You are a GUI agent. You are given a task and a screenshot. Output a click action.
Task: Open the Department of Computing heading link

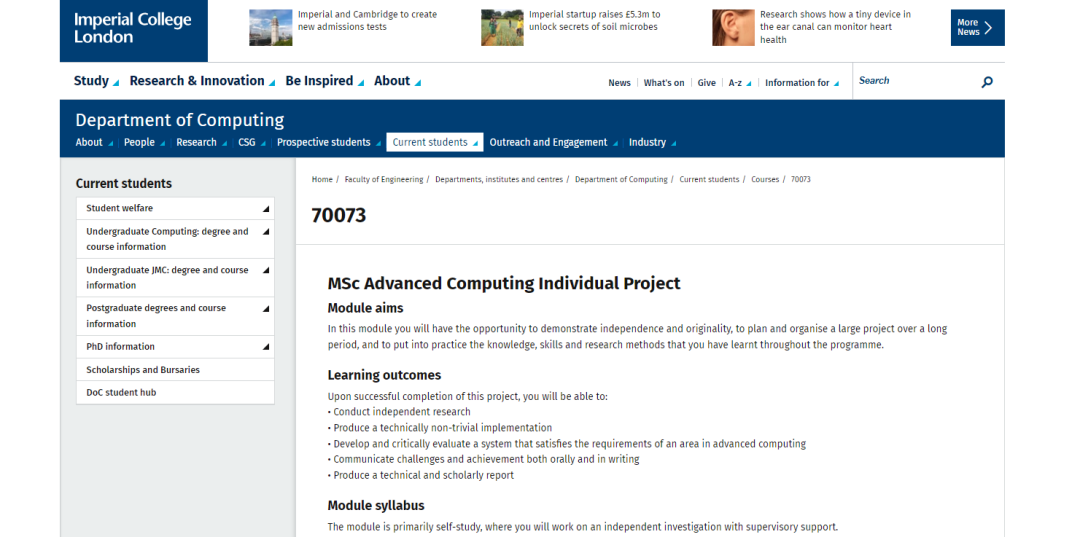point(180,120)
